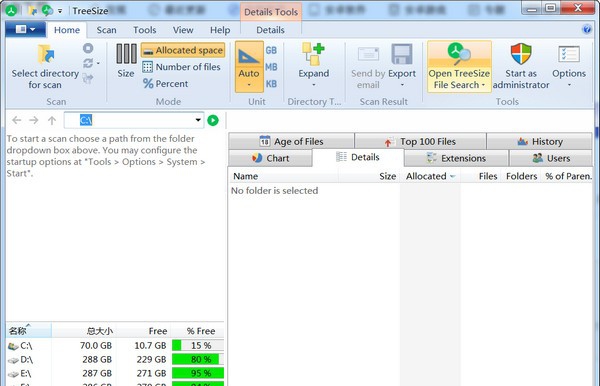Screen dimensions: 600x386
Task: Switch to Percent mode
Action: [165, 84]
